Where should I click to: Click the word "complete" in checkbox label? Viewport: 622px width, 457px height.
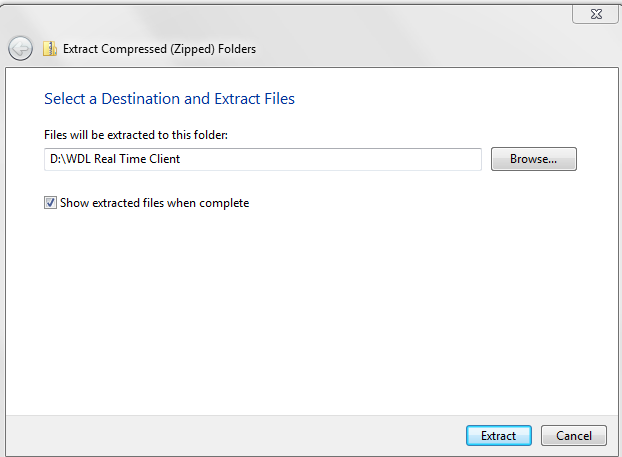(x=223, y=203)
